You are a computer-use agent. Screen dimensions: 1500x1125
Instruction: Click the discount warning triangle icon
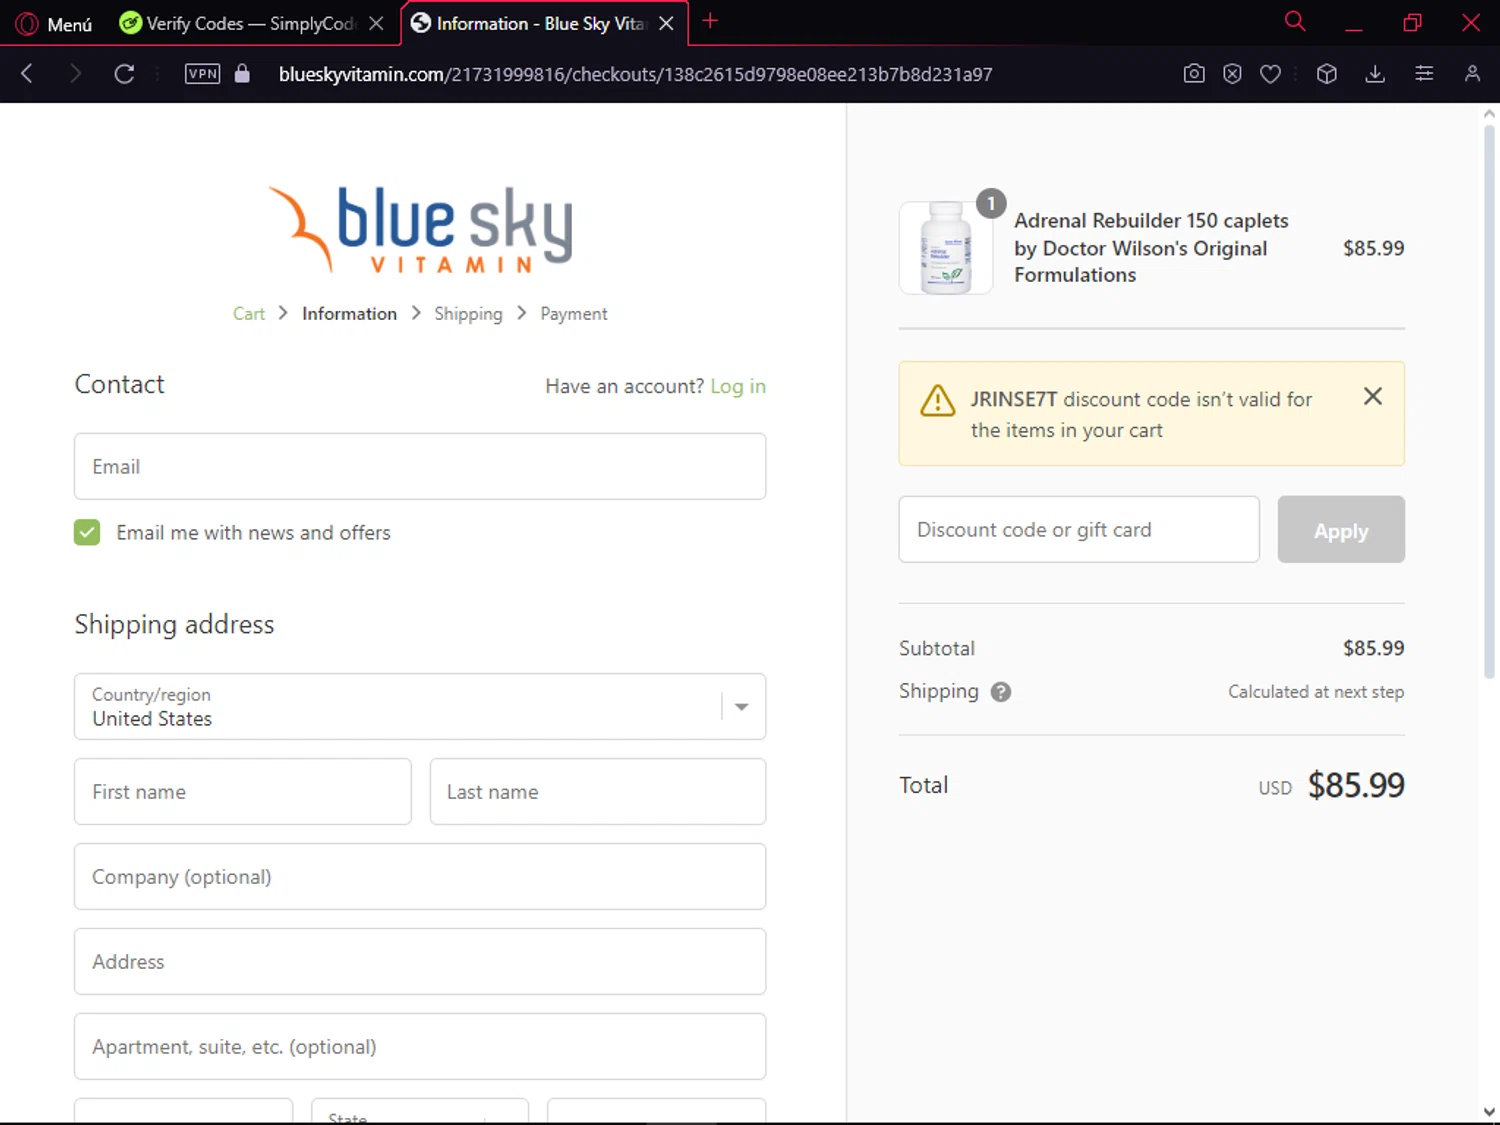[x=938, y=400]
